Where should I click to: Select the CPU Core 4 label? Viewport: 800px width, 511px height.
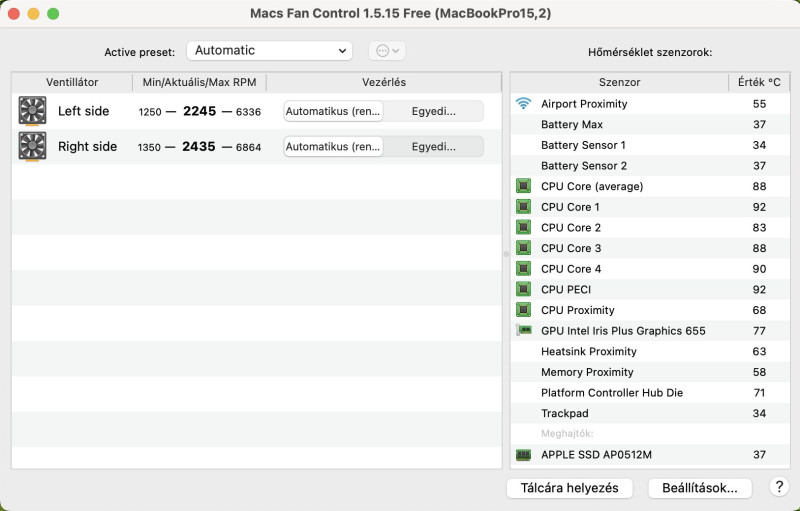tap(571, 269)
